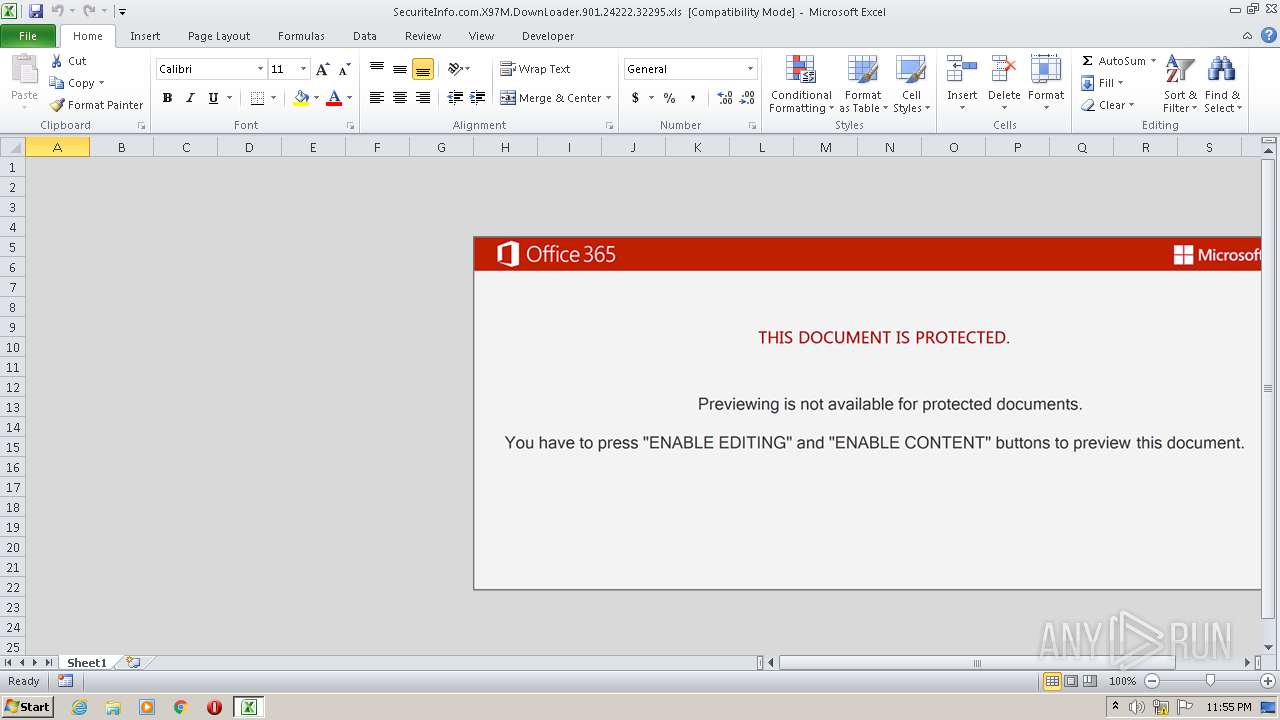
Task: Expand the Font Color dropdown arrow
Action: (349, 98)
